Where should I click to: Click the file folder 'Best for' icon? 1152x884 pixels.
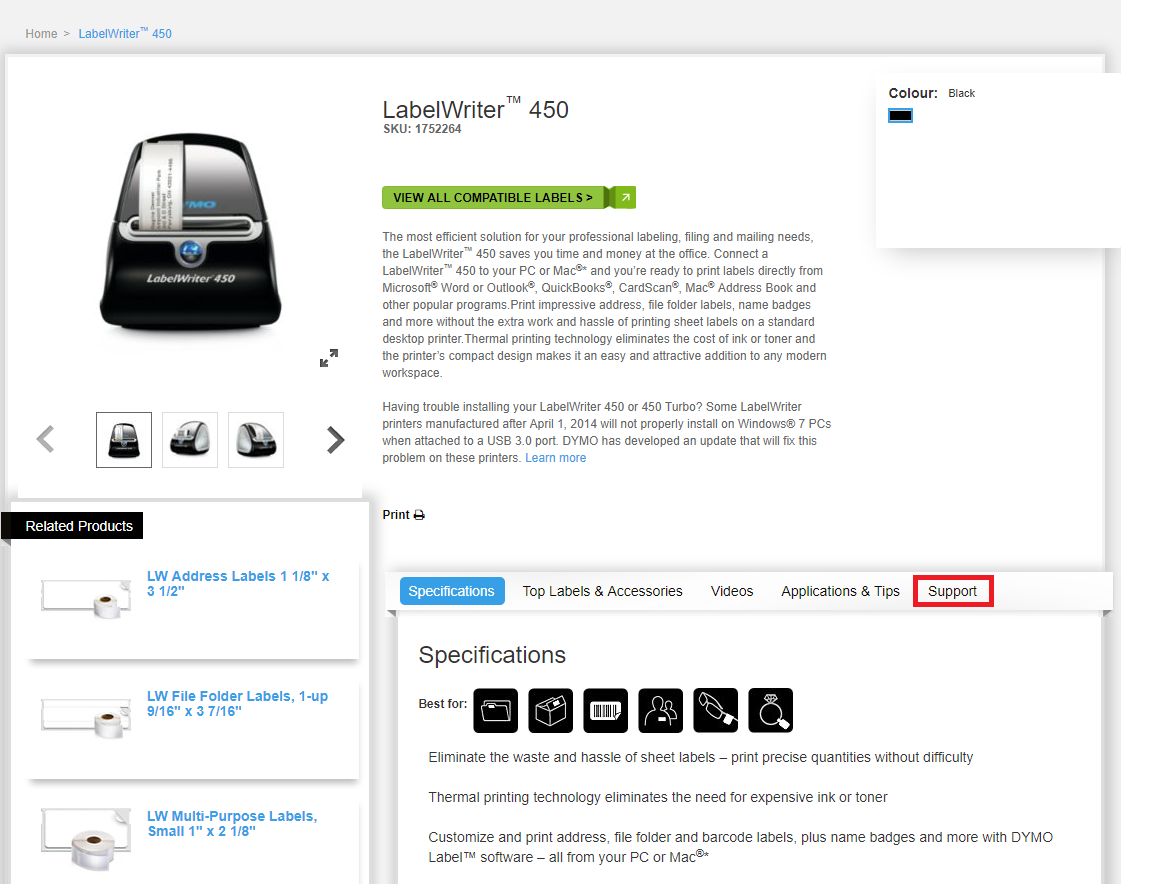click(x=496, y=710)
